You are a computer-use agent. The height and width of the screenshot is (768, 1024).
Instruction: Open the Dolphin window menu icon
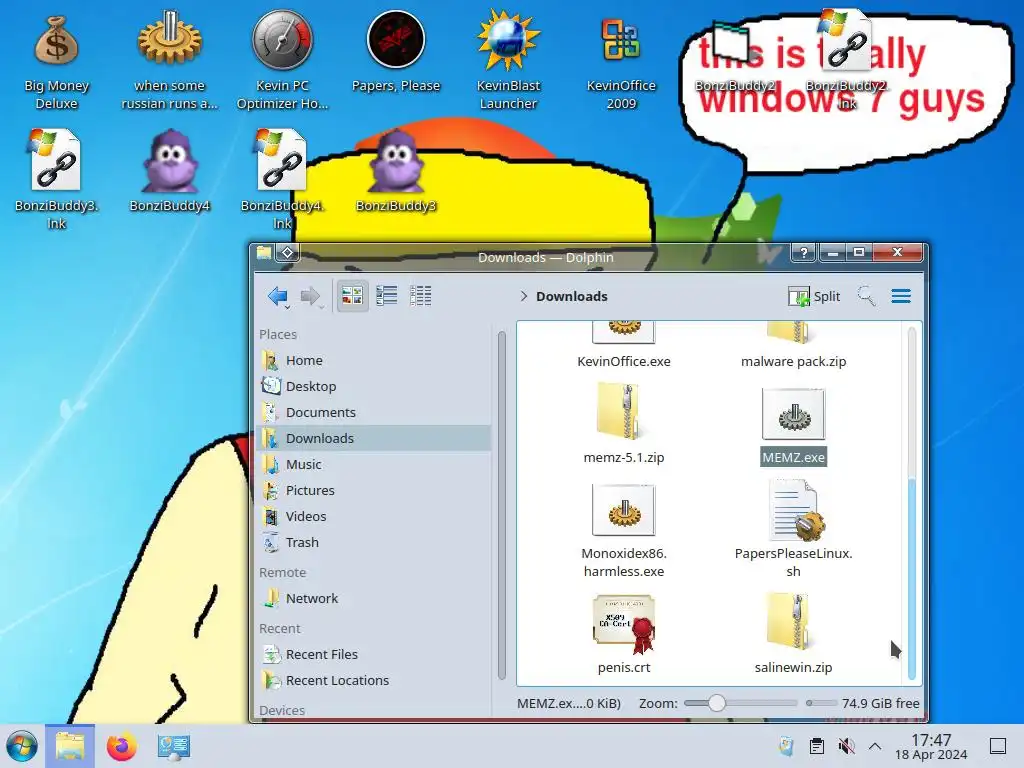click(x=264, y=253)
